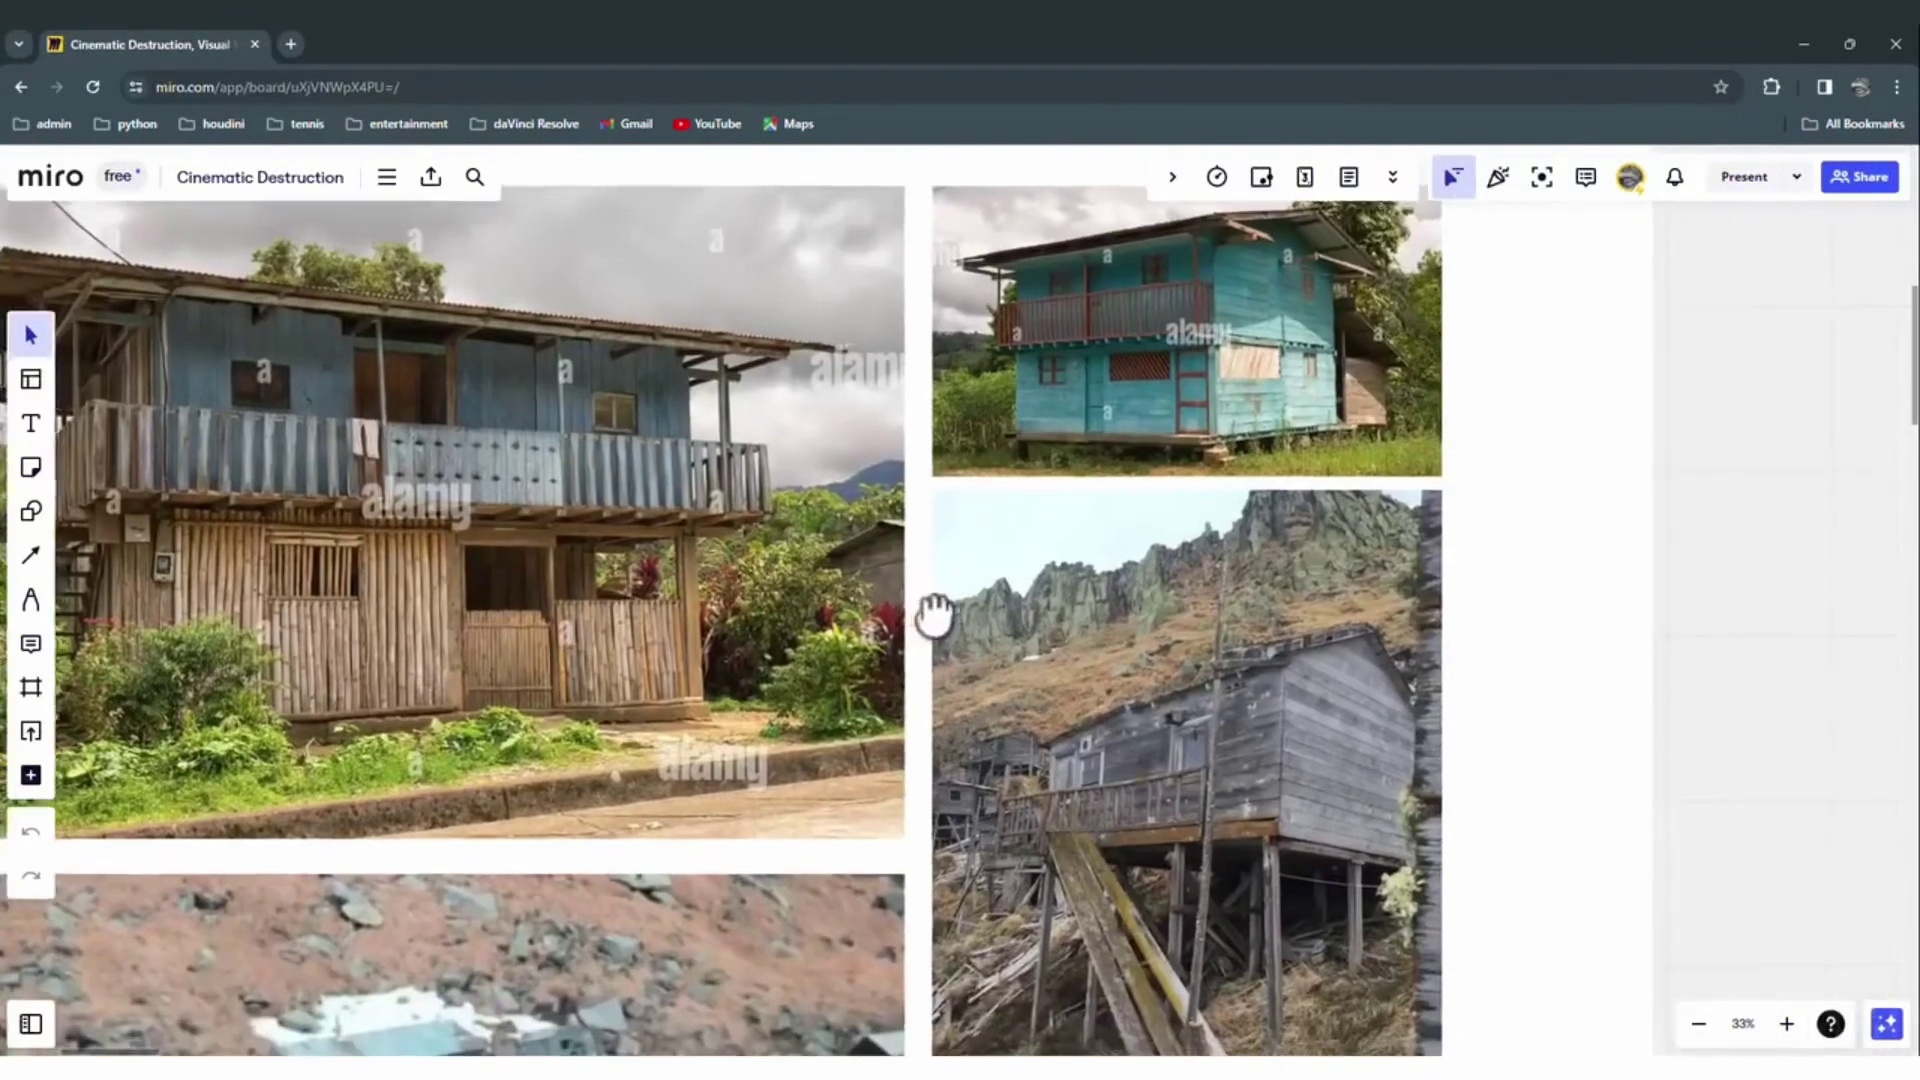The image size is (1920, 1080).
Task: Select the Sticky note tool
Action: click(x=31, y=467)
